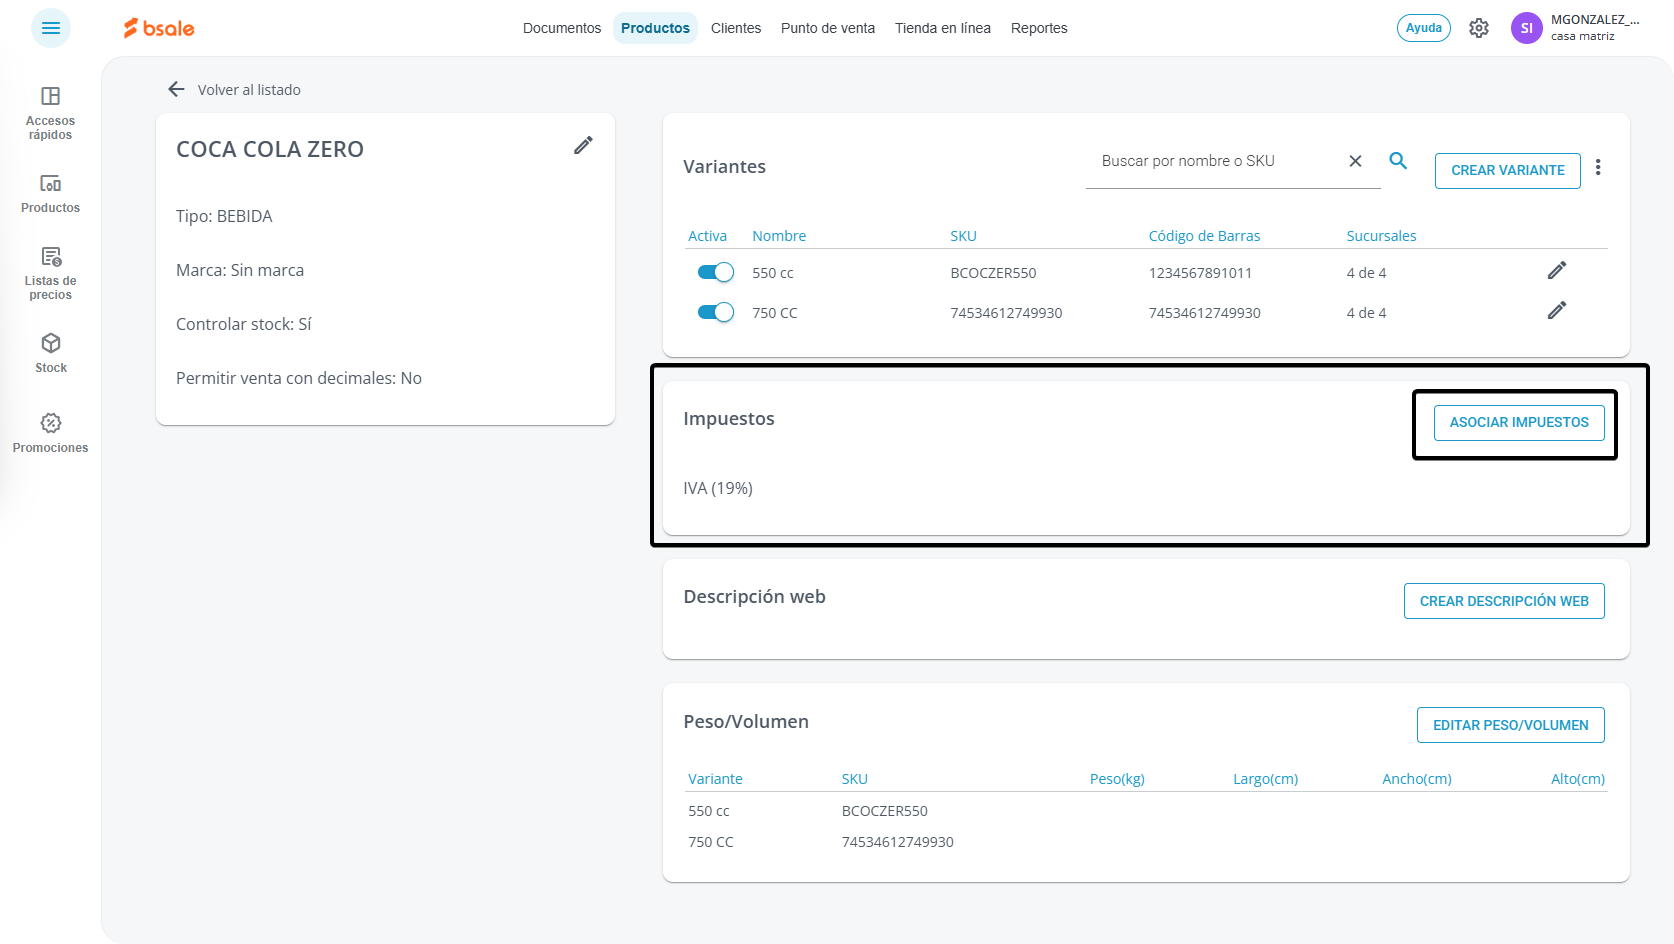Click the variant search magnifier icon
This screenshot has width=1674, height=944.
[1398, 160]
